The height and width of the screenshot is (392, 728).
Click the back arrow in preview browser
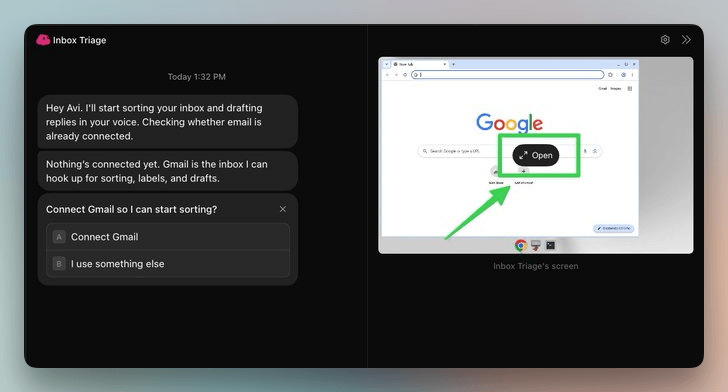(387, 74)
